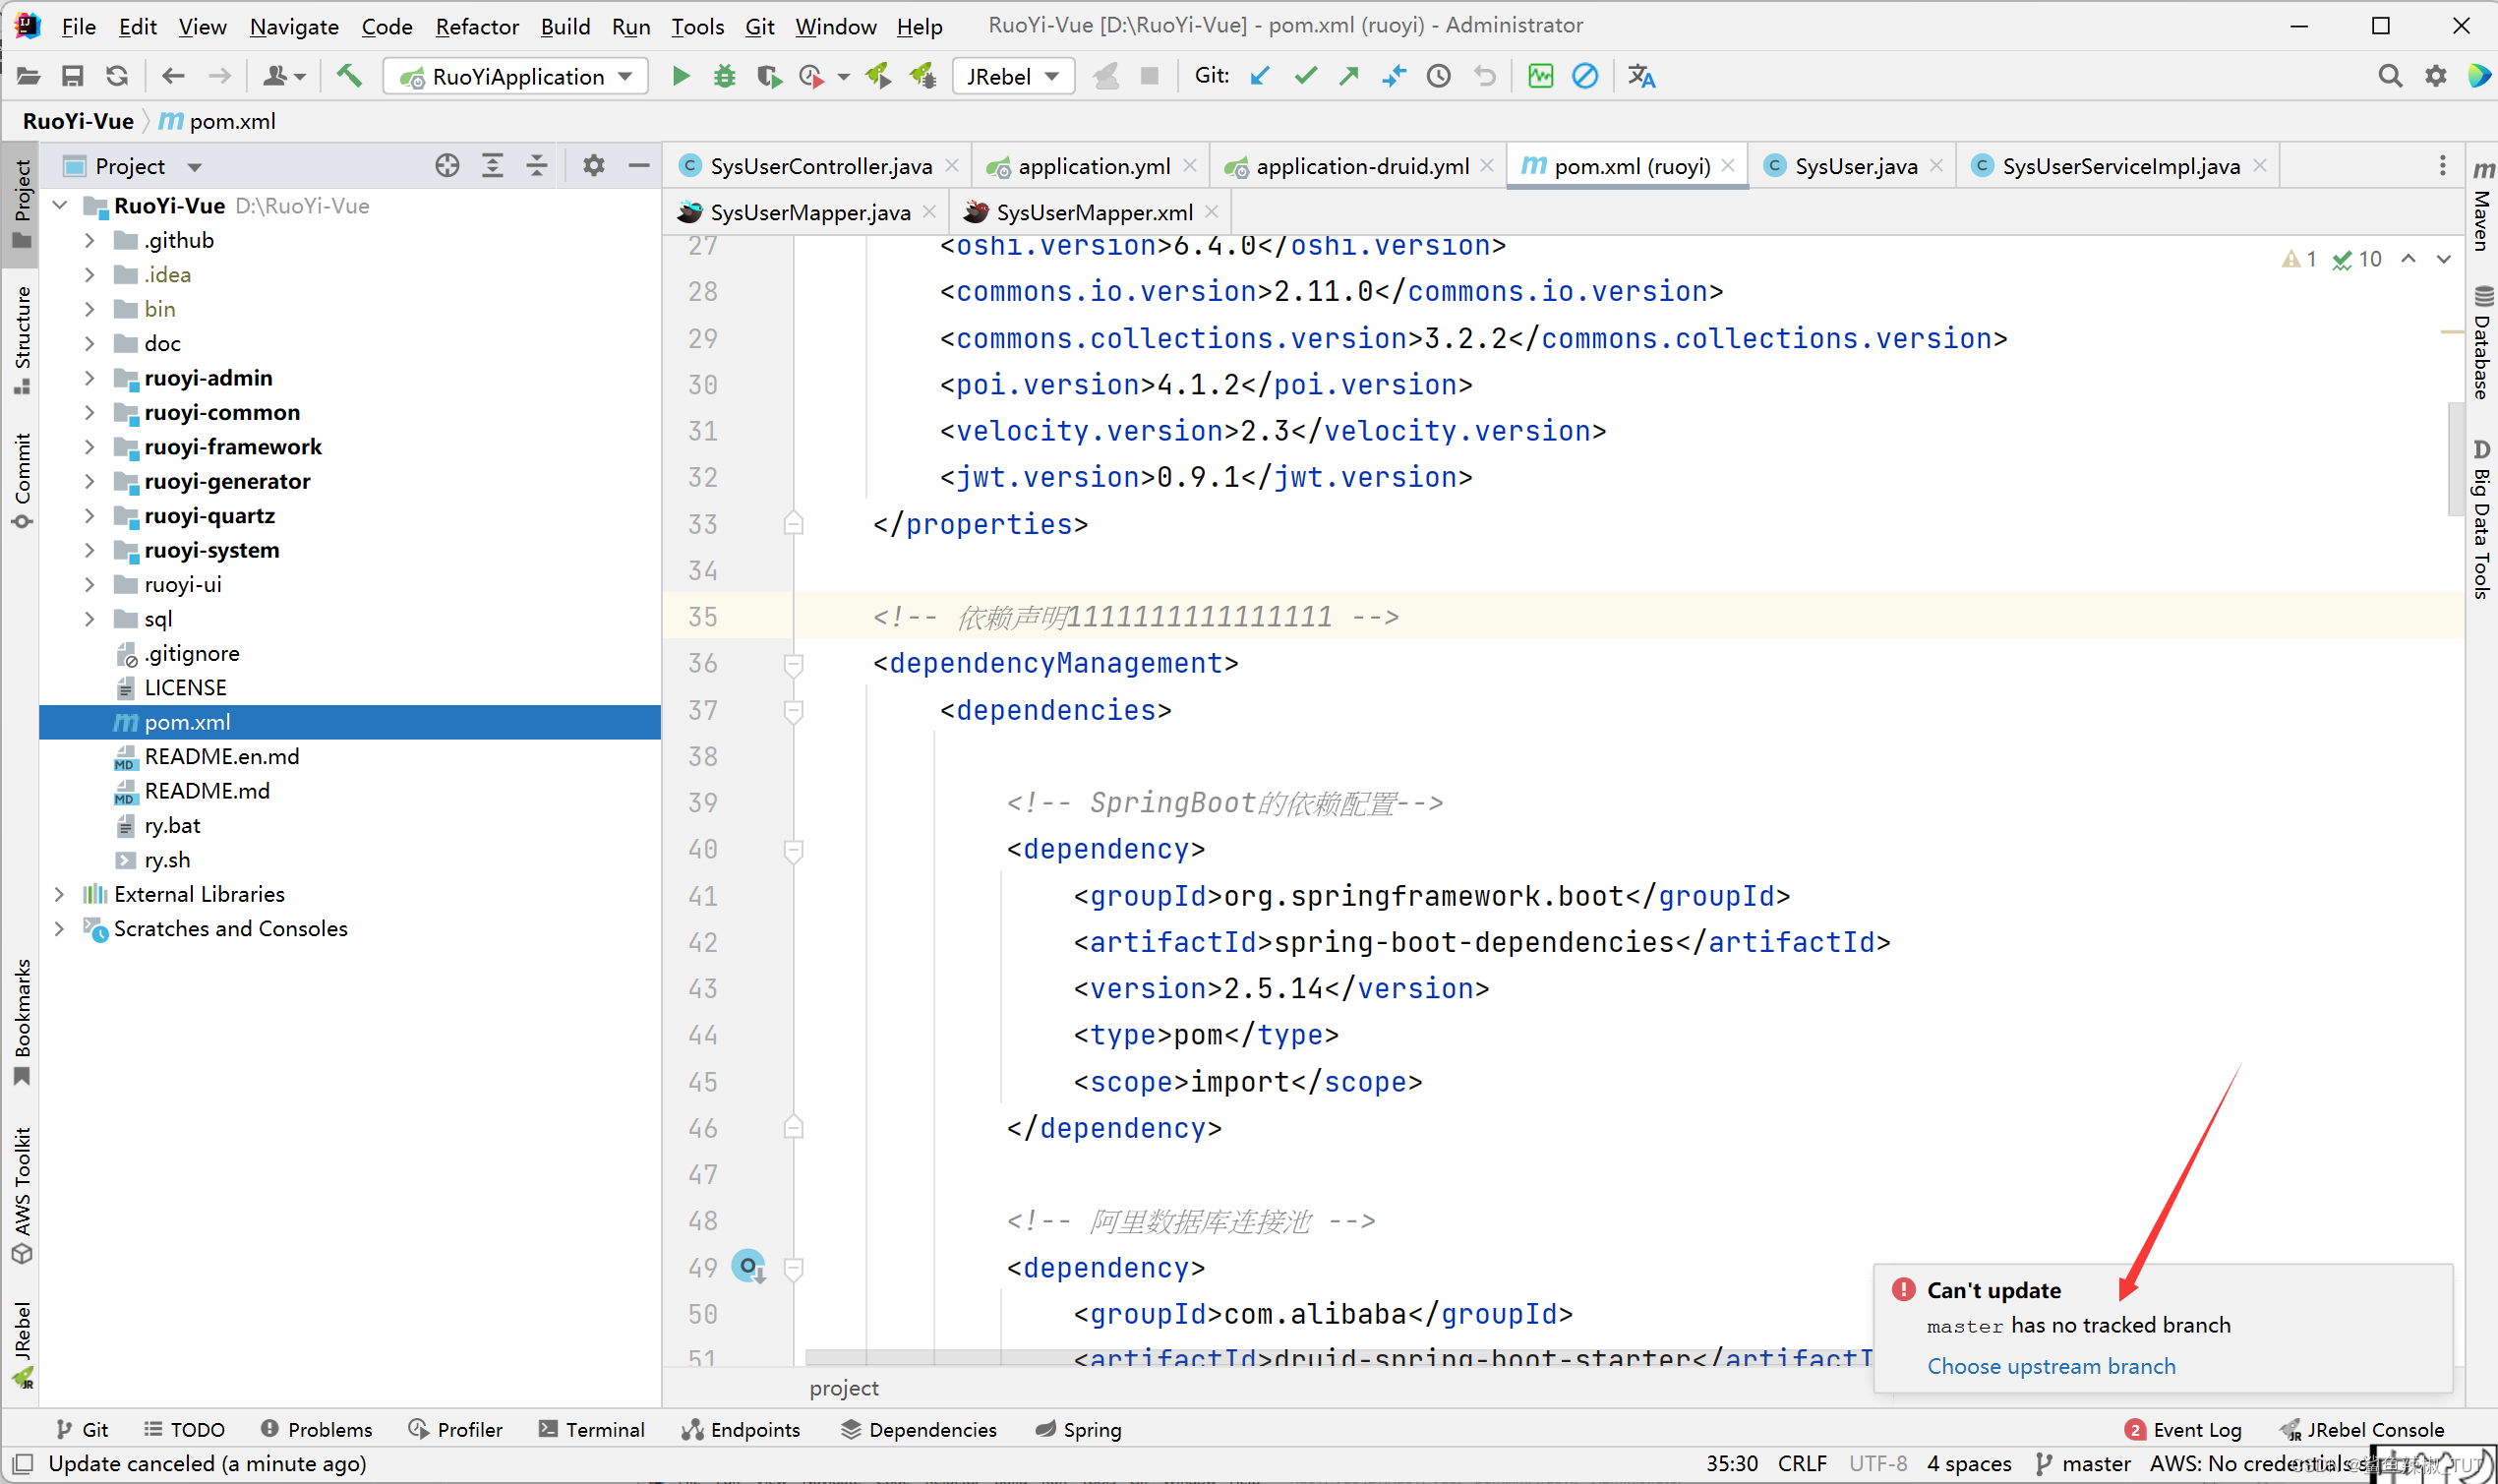
Task: Open the Refactor menu
Action: (x=477, y=26)
